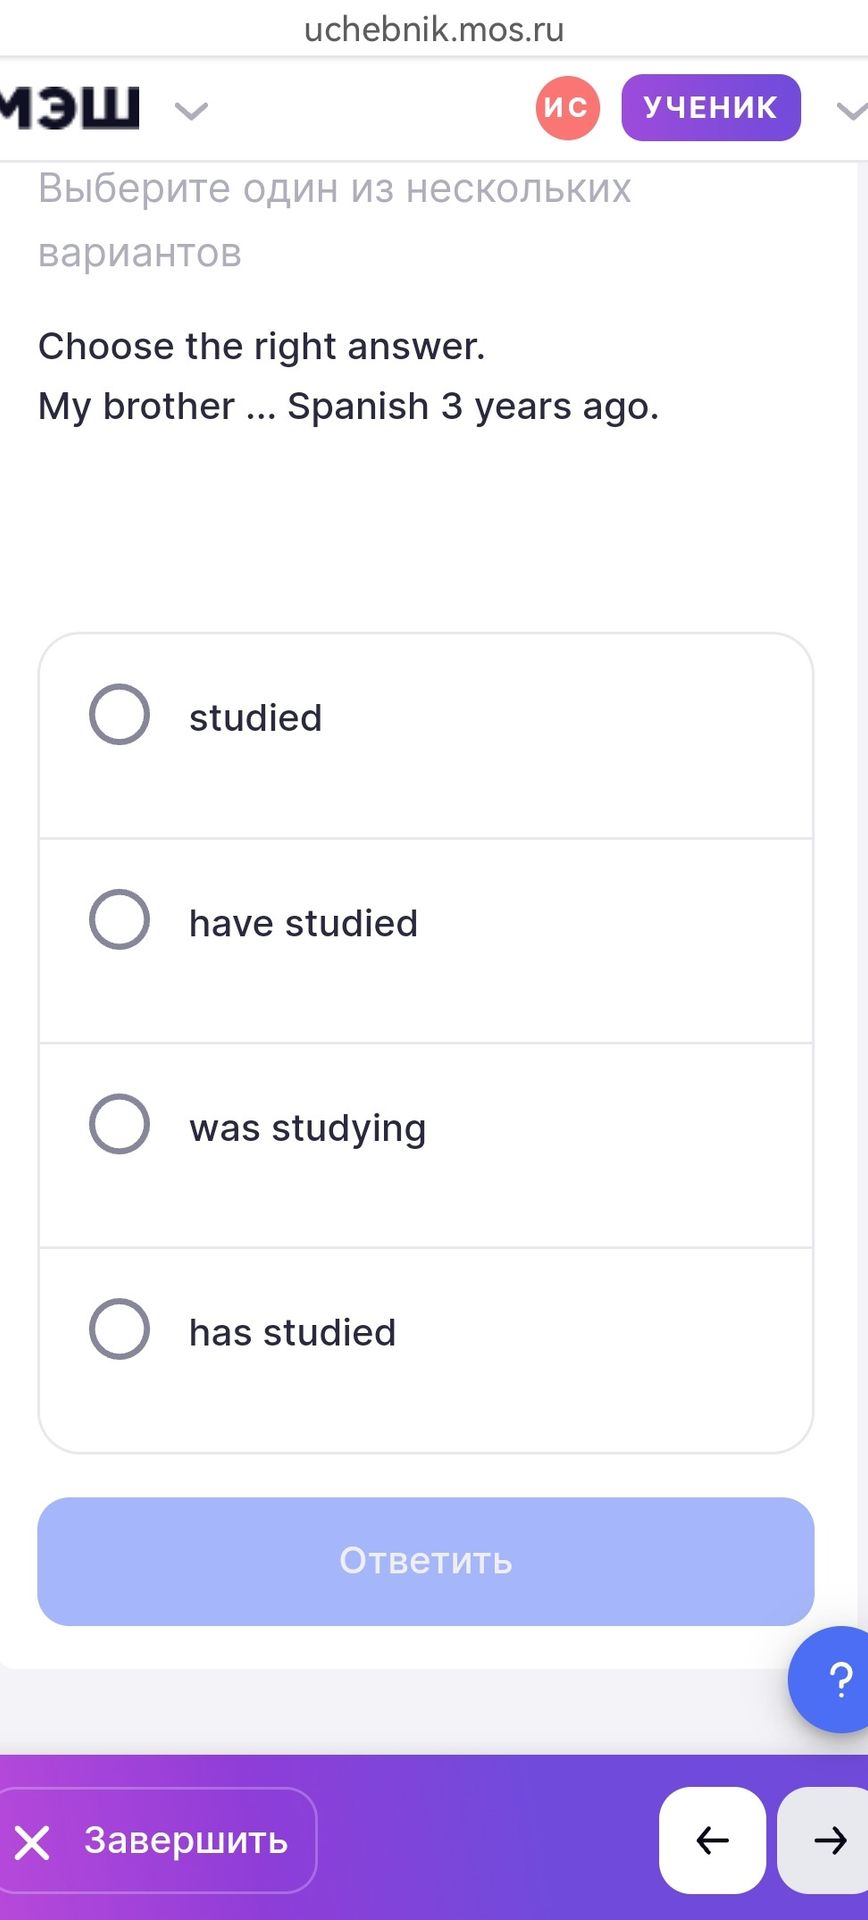
Task: Click the "has studied" answer text
Action: [x=293, y=1333]
